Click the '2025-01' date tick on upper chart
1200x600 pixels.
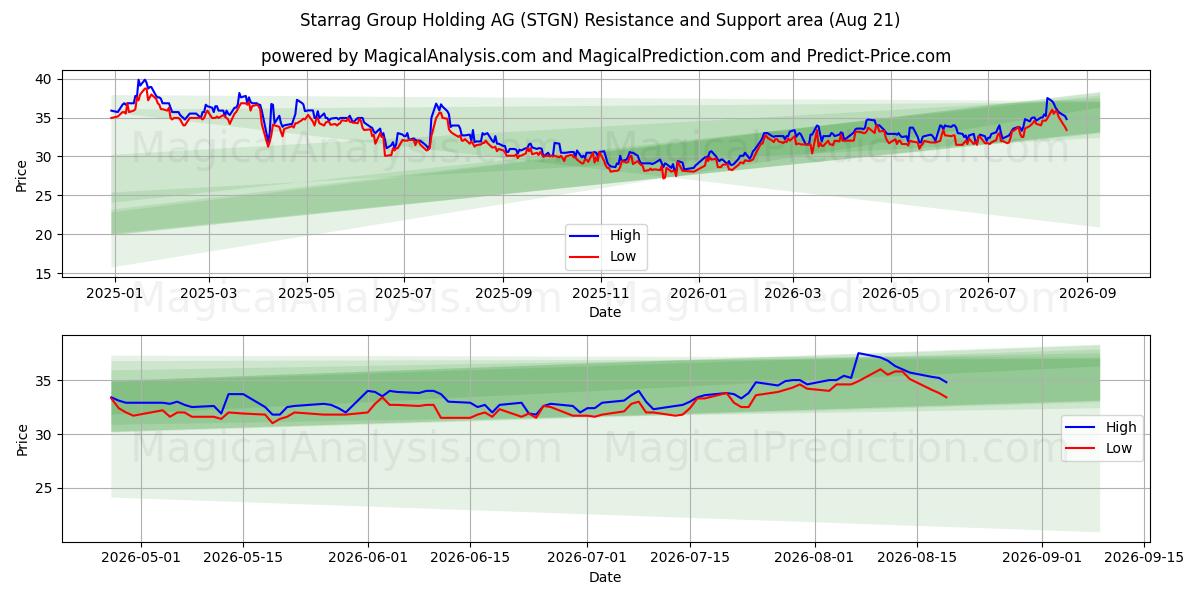[115, 293]
